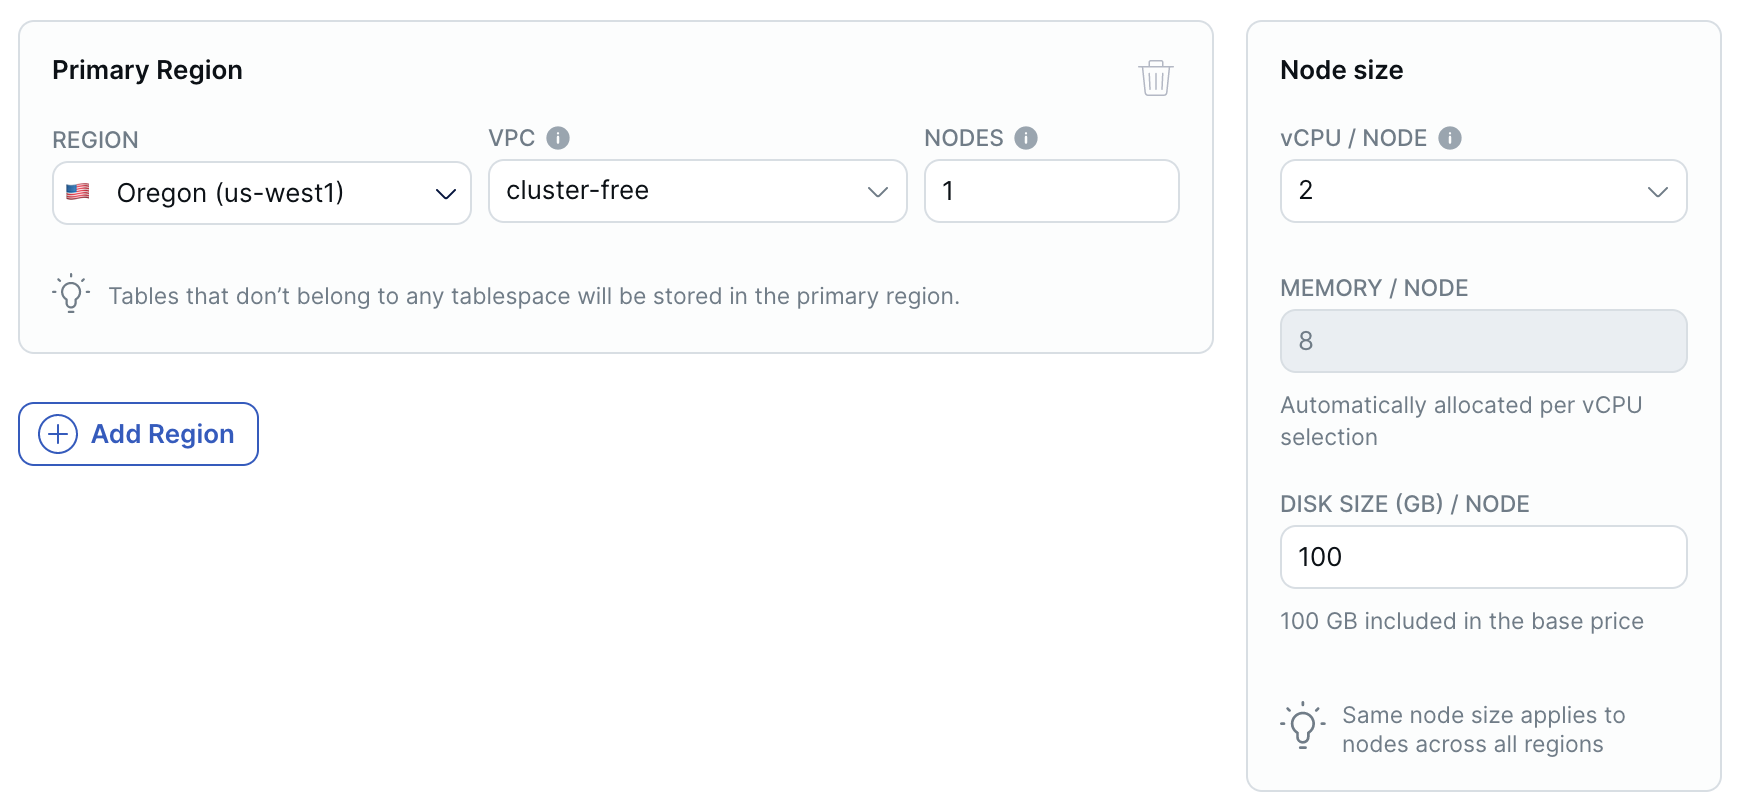The width and height of the screenshot is (1741, 805).
Task: Click the NODES info icon
Action: pos(1026,138)
